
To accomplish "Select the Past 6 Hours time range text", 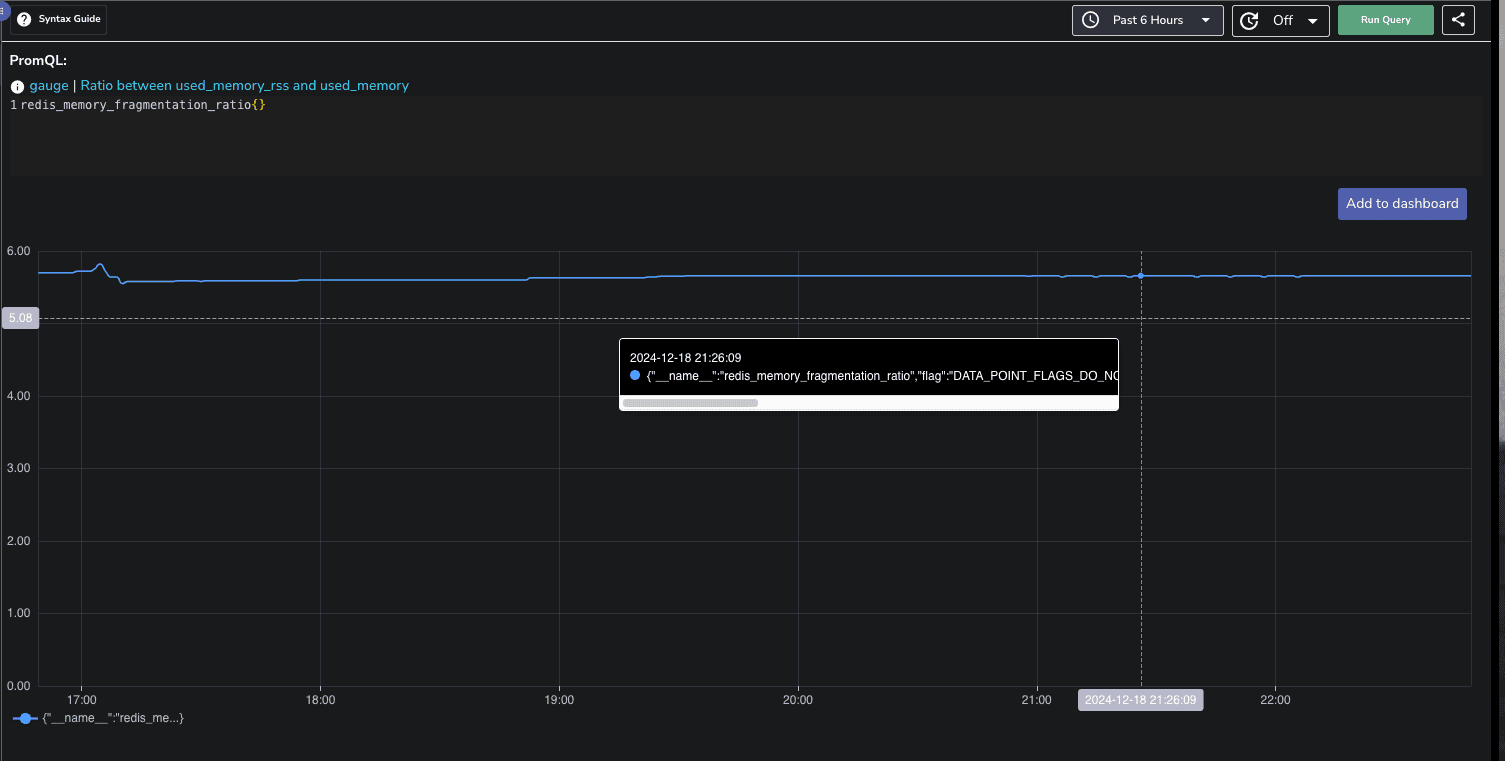I will [1147, 20].
